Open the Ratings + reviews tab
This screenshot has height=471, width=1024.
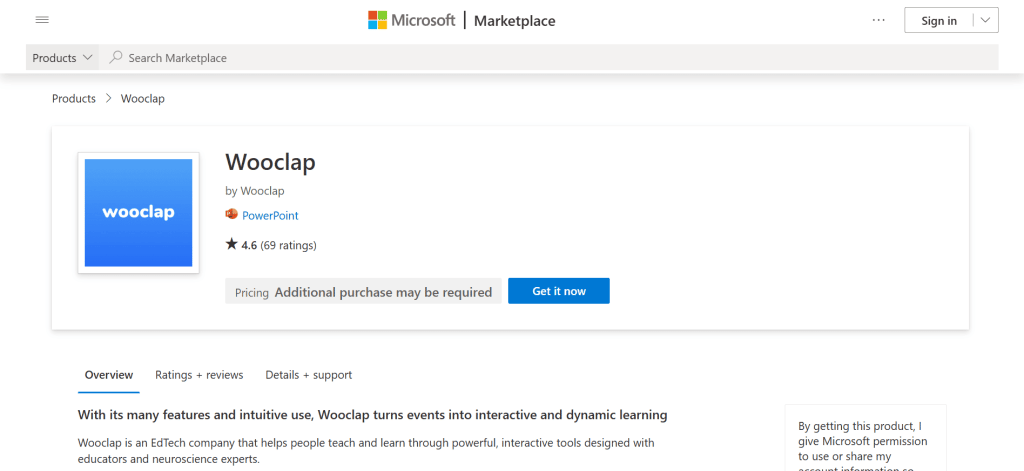coord(199,375)
